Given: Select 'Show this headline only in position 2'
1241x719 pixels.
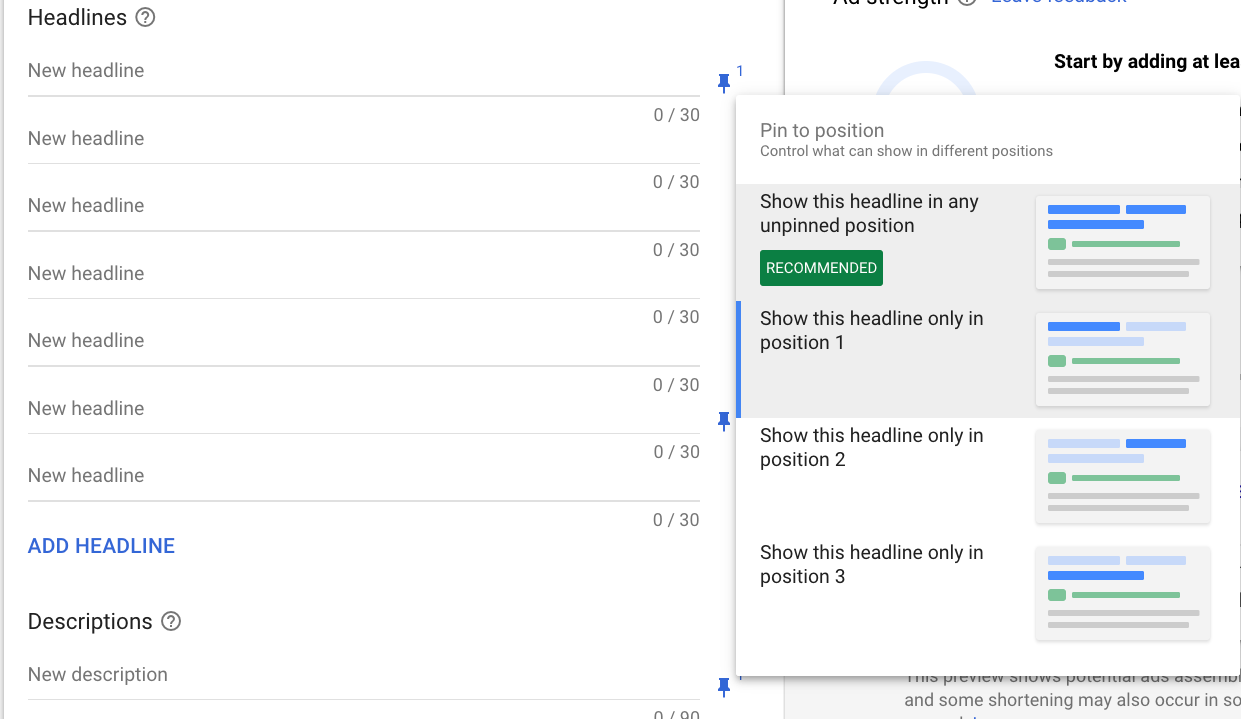Looking at the screenshot, I should pos(871,447).
